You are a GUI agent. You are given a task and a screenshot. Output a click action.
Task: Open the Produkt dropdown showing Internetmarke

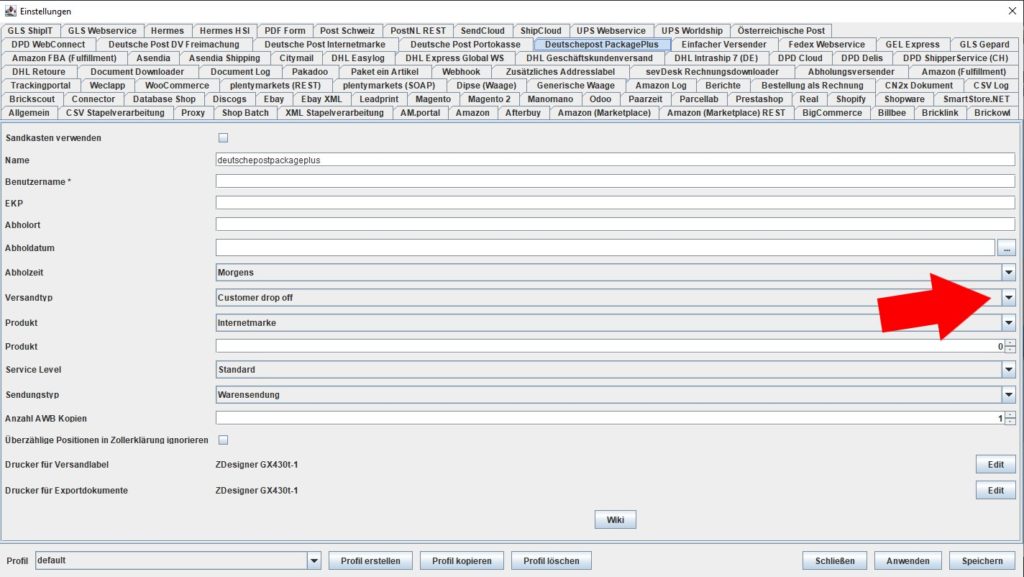[615, 322]
